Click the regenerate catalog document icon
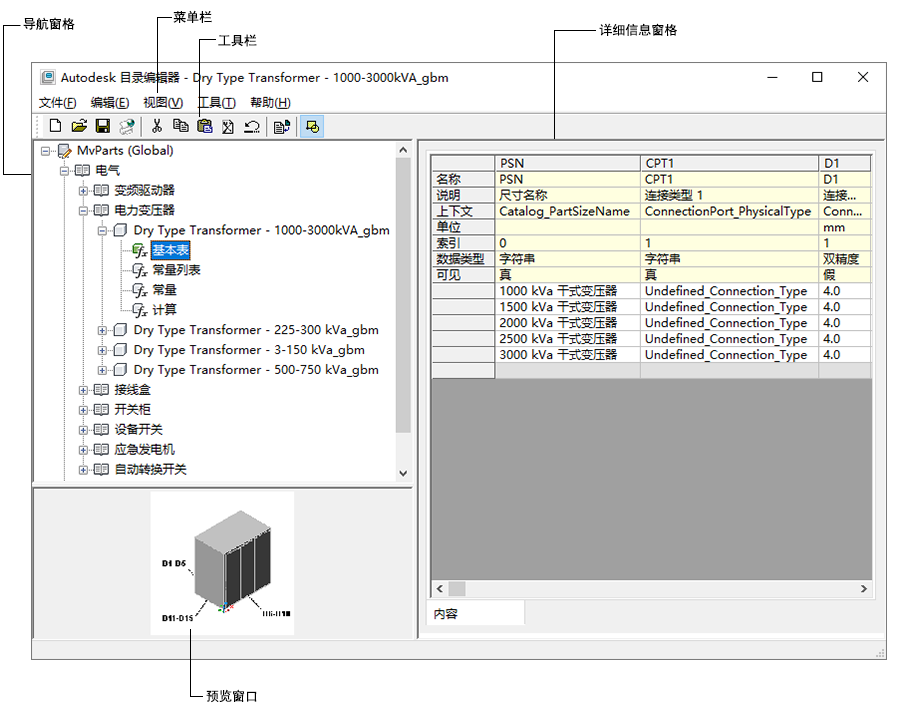This screenshot has width=919, height=717. point(282,126)
